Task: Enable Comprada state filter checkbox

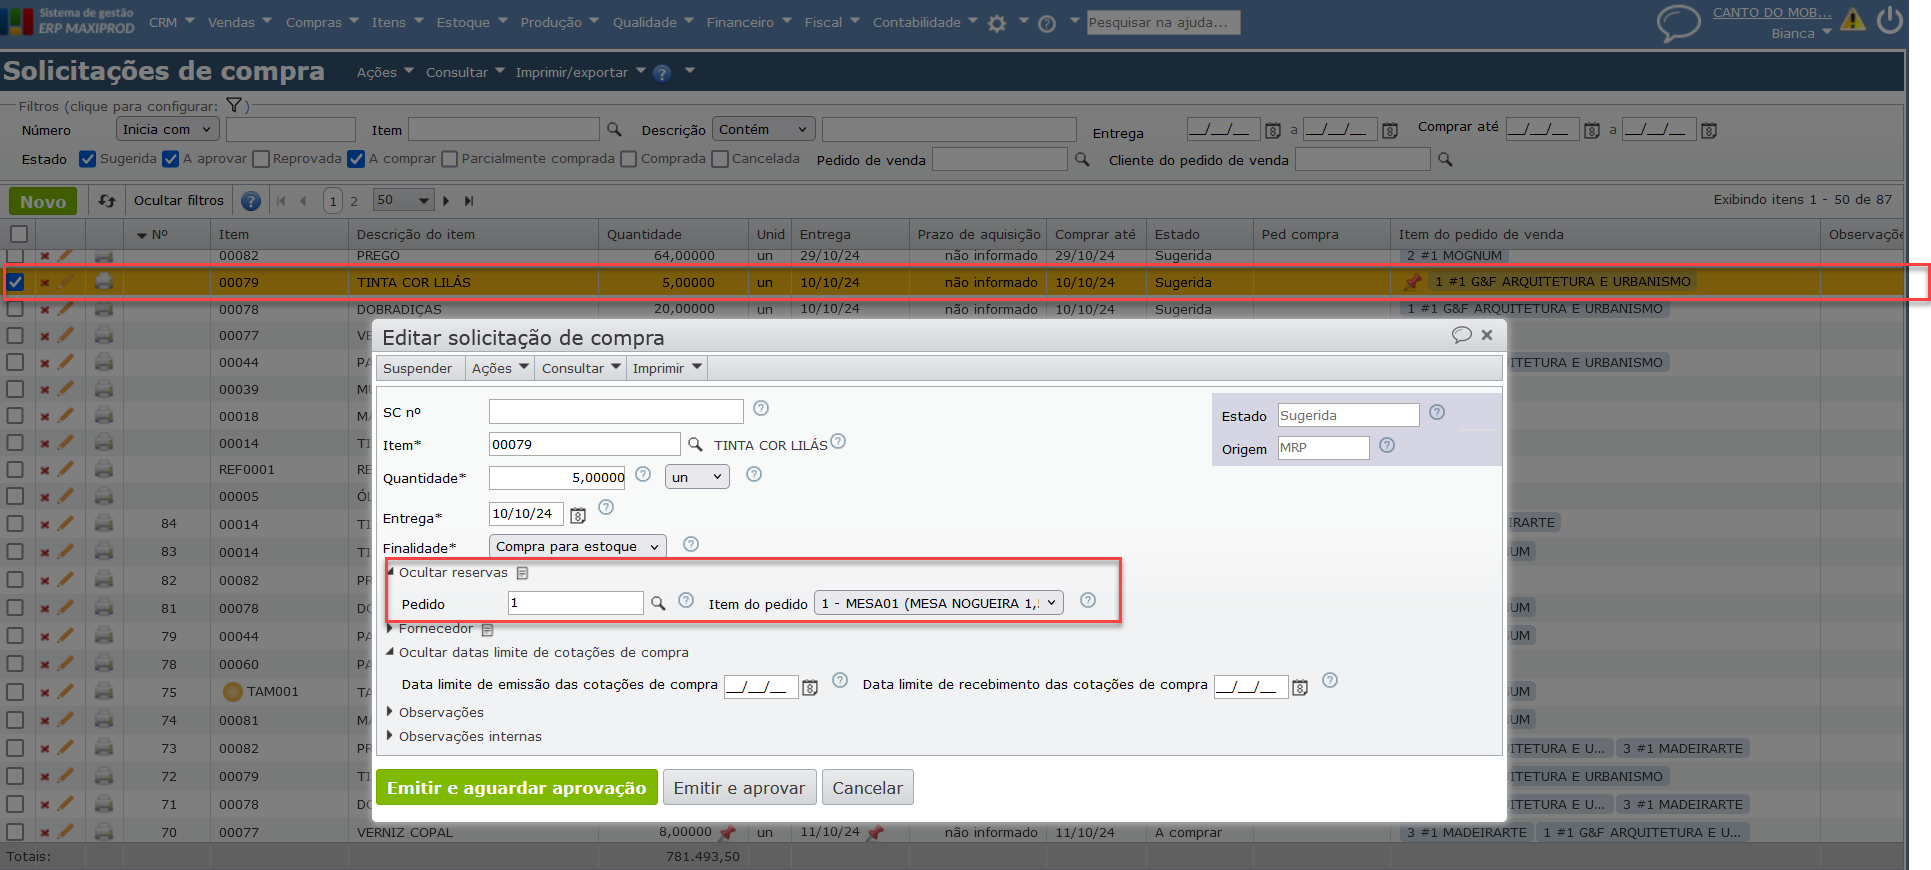Action: click(x=629, y=159)
